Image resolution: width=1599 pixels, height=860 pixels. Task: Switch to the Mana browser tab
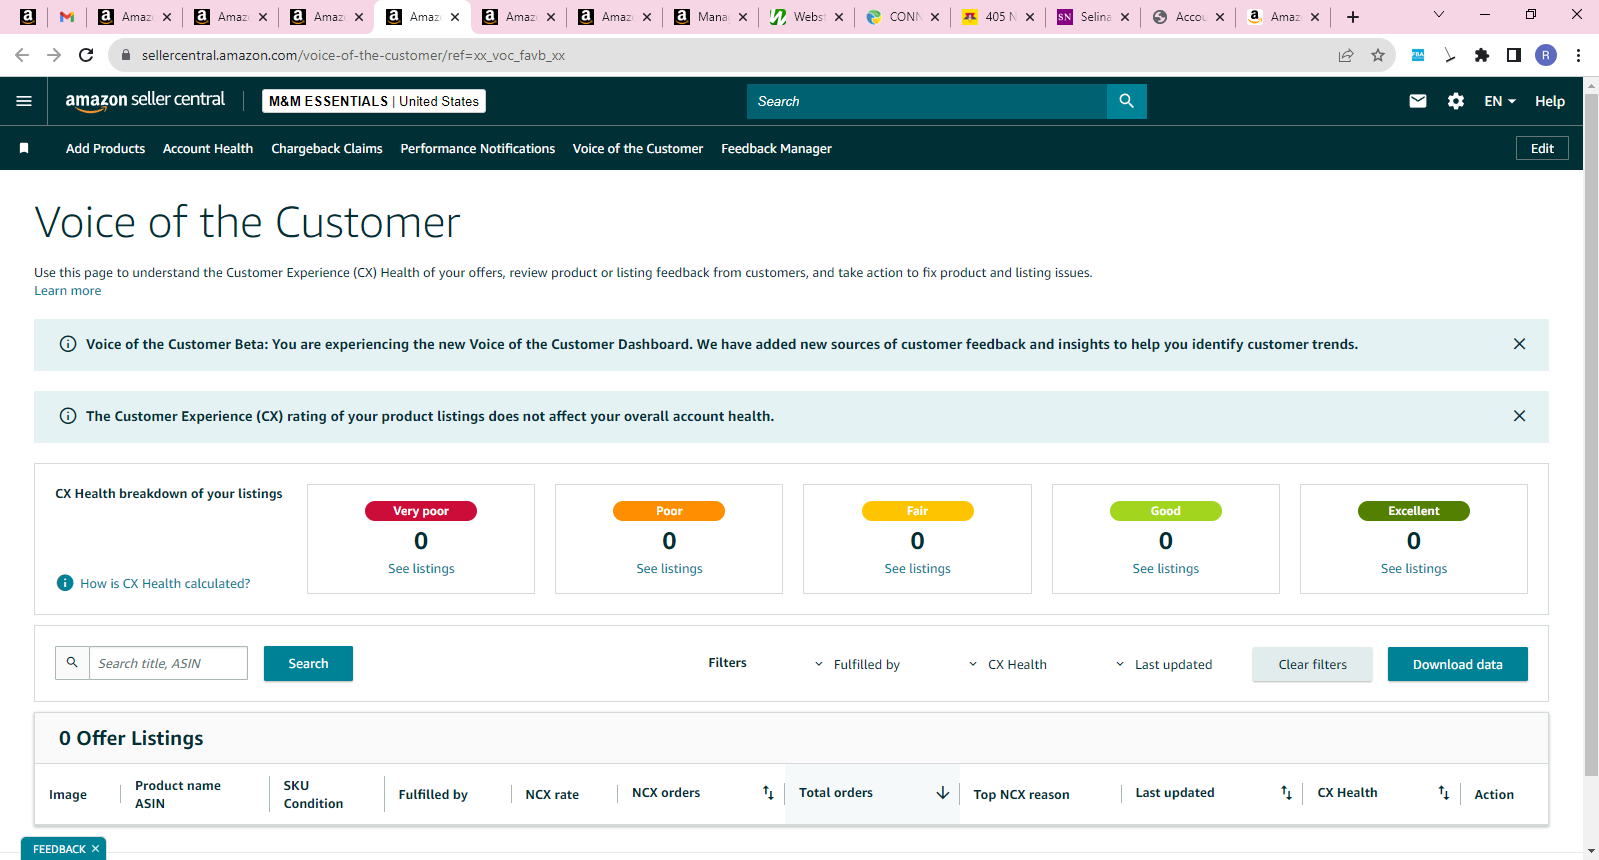pyautogui.click(x=710, y=17)
